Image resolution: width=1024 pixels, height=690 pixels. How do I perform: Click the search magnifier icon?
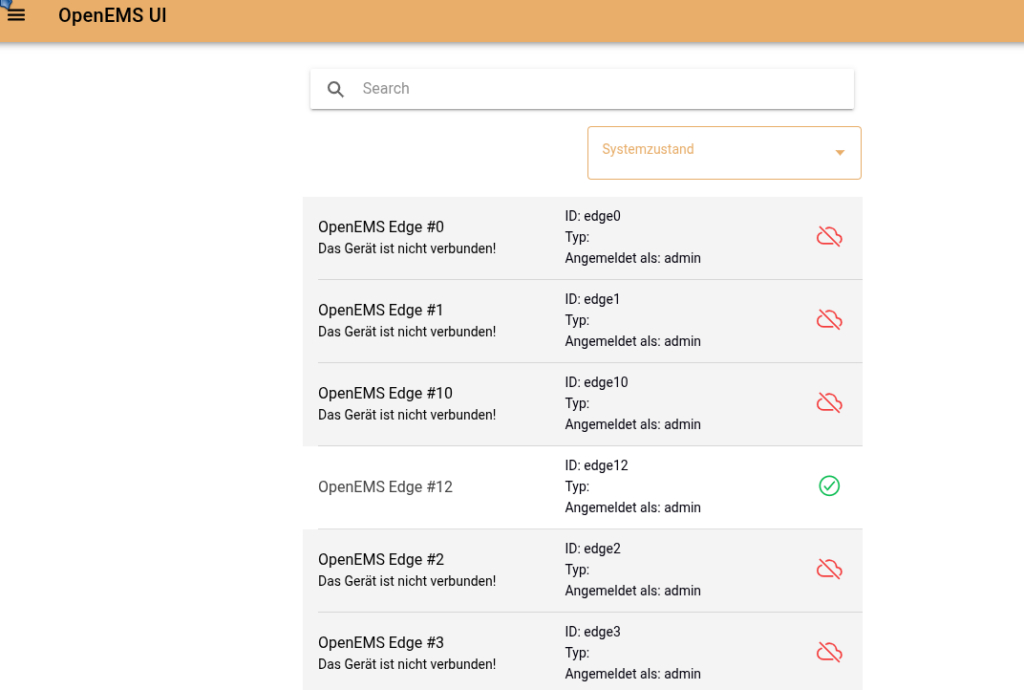[x=336, y=89]
